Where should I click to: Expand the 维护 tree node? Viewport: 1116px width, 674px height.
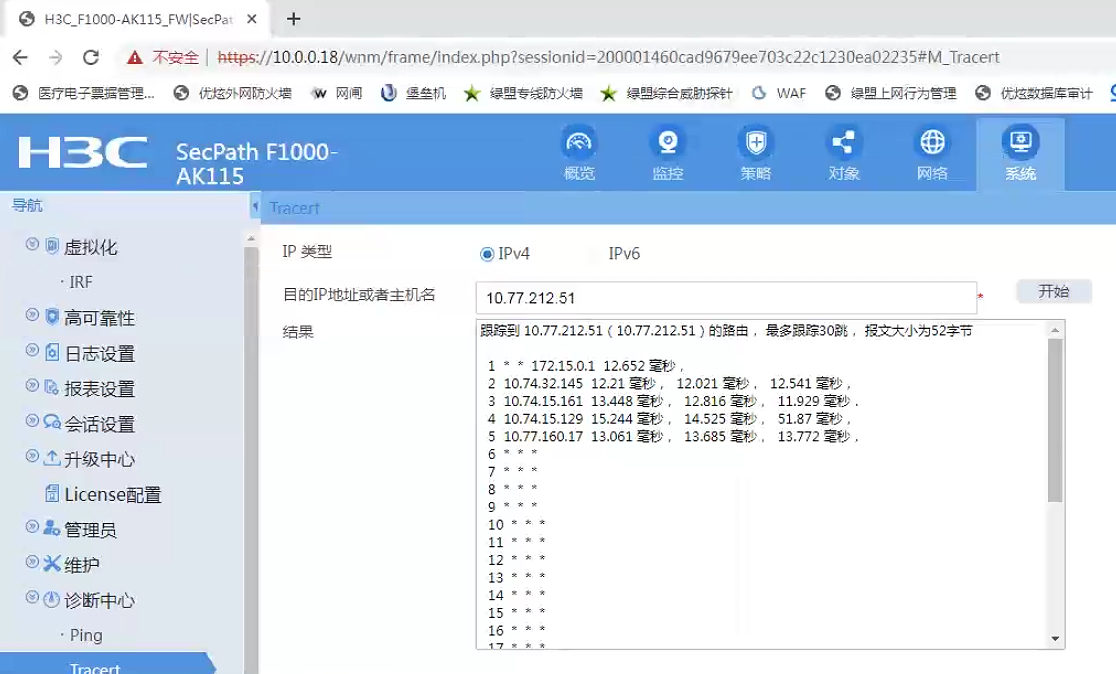click(x=32, y=562)
